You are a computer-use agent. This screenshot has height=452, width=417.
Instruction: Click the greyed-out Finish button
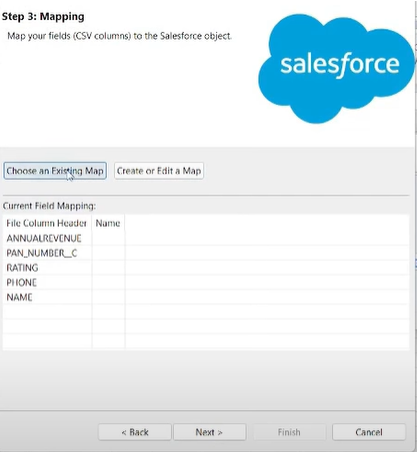click(x=289, y=432)
